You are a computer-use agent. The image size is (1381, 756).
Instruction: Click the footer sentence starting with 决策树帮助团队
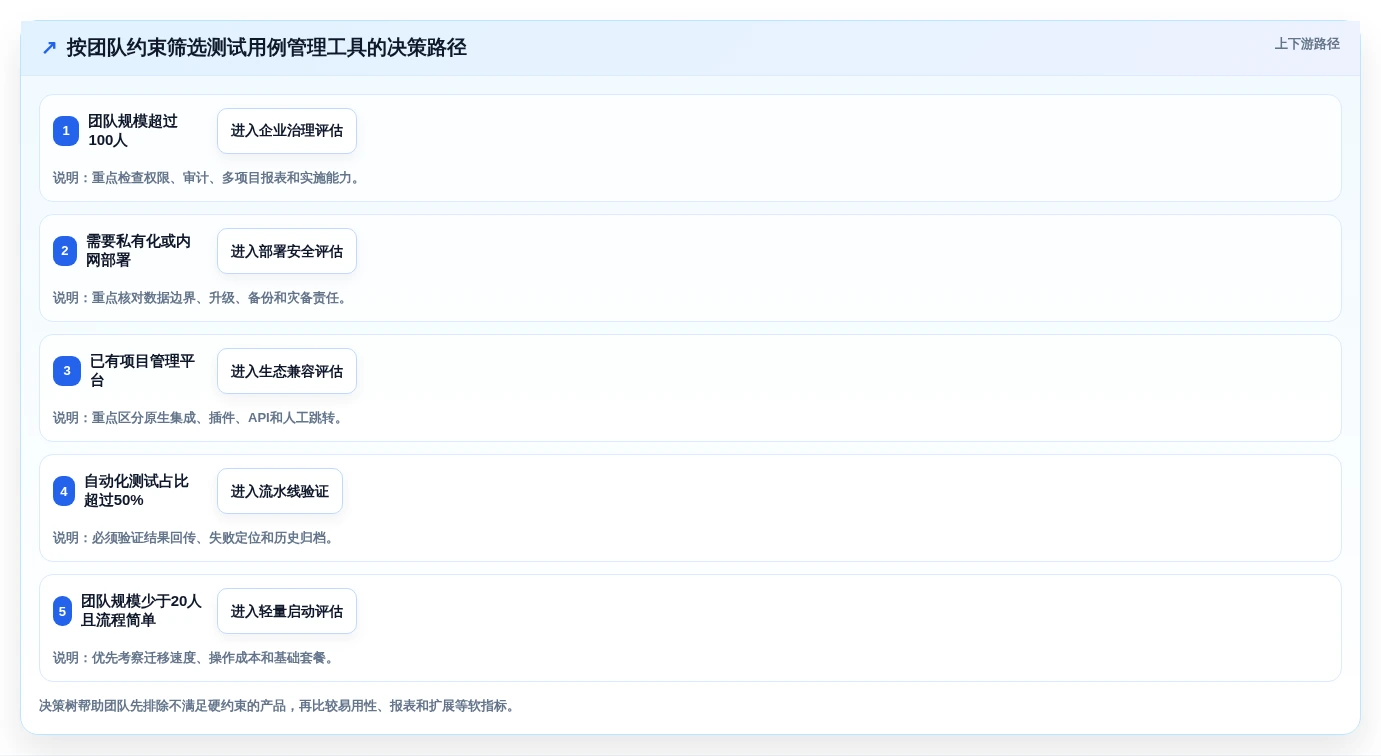(x=279, y=706)
